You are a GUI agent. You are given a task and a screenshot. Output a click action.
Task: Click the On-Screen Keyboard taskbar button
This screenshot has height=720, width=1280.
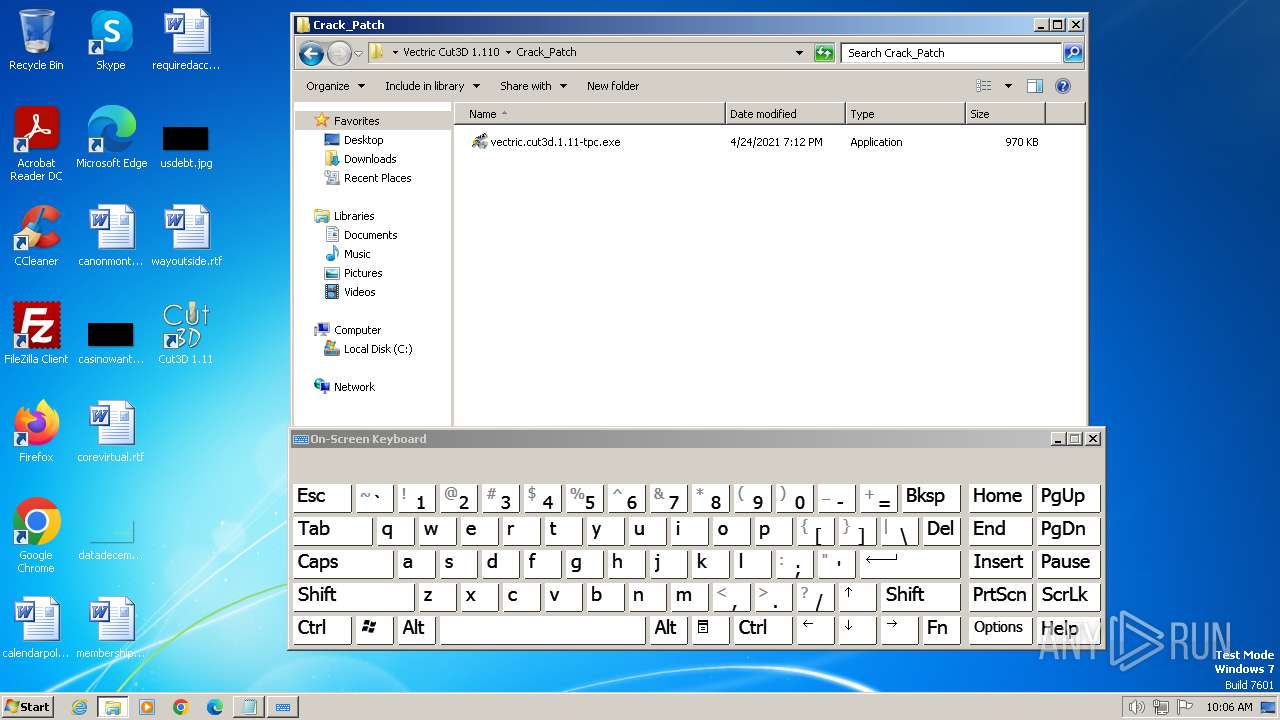point(282,707)
